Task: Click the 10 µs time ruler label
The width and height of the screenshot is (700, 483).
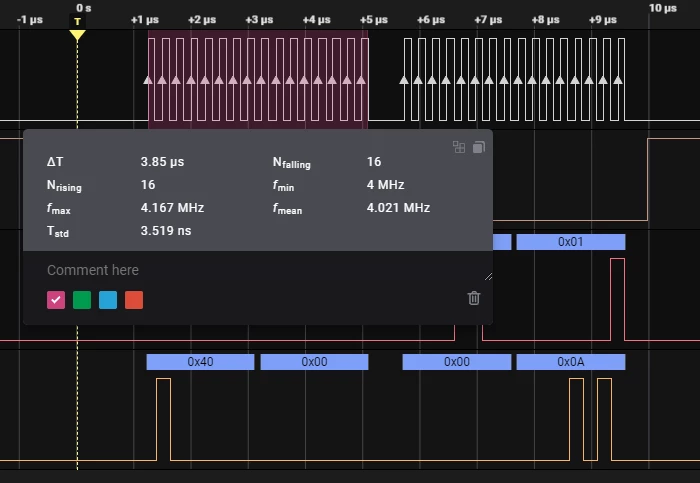Action: 662,8
